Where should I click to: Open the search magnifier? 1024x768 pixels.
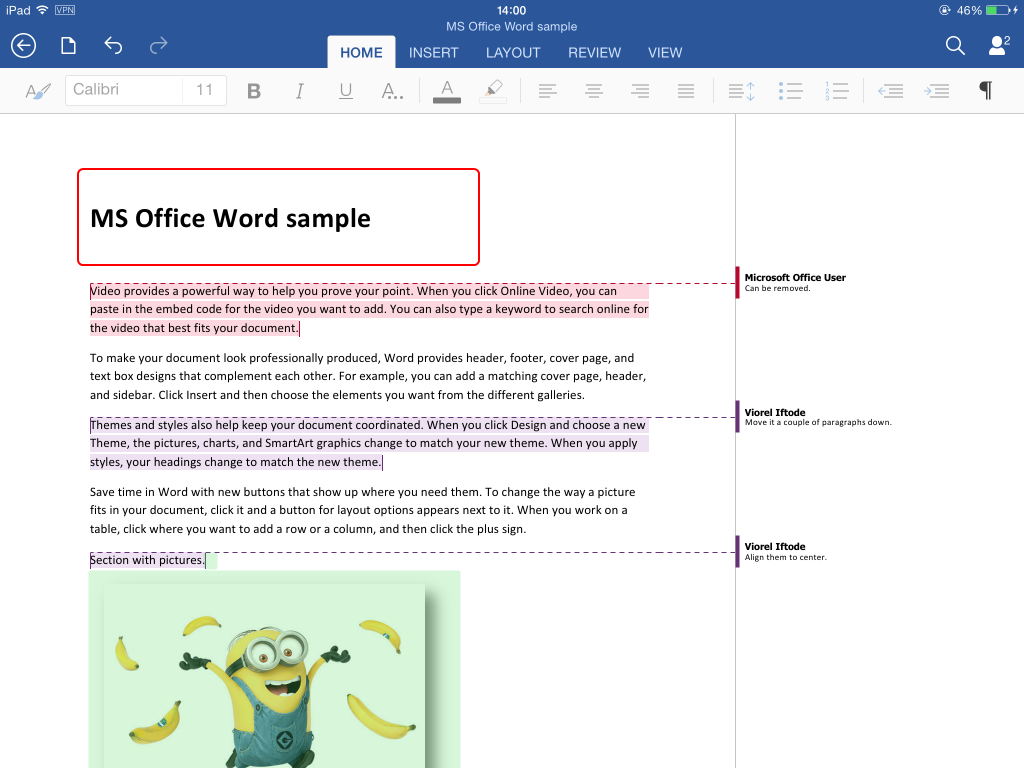[x=955, y=46]
